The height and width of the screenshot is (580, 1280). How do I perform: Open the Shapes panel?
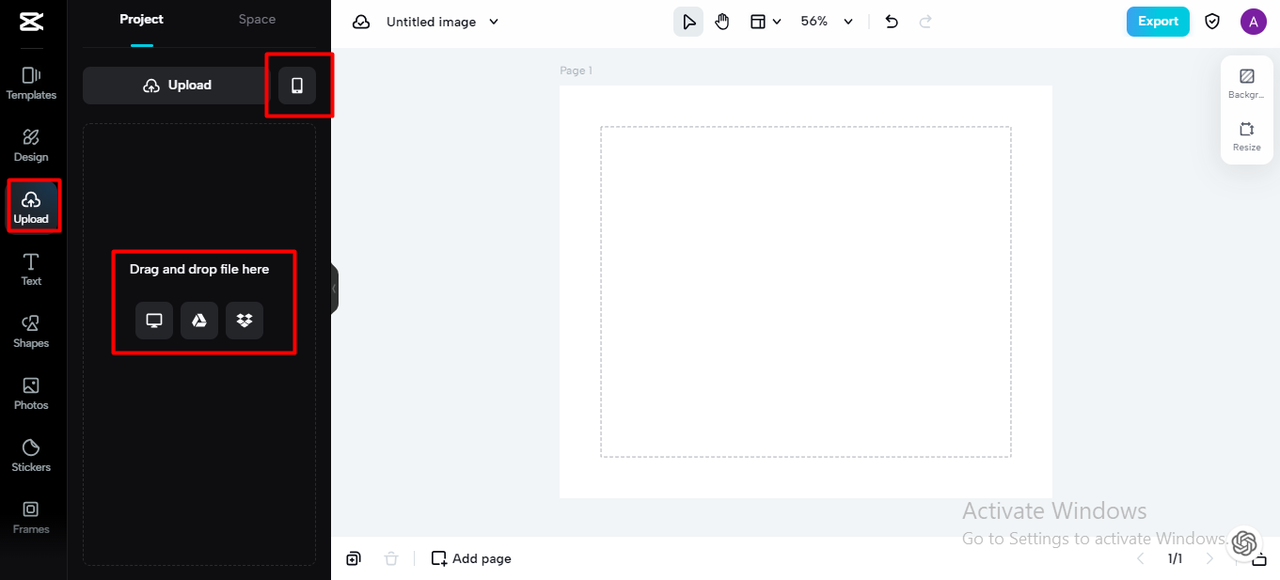point(31,332)
